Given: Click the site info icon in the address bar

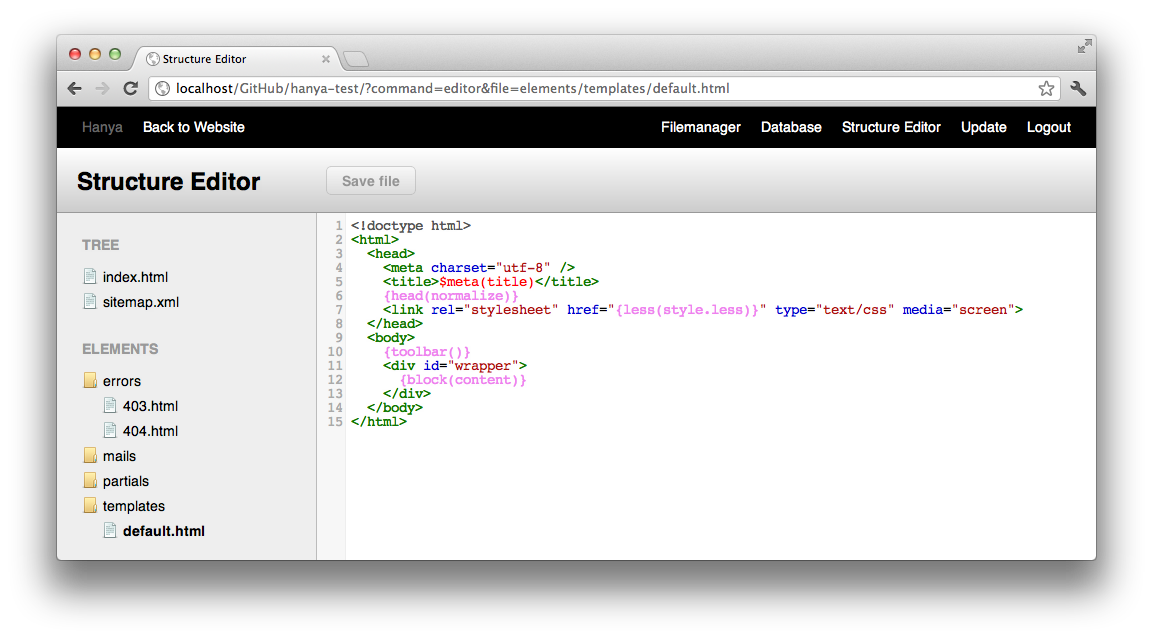Looking at the screenshot, I should pyautogui.click(x=162, y=88).
